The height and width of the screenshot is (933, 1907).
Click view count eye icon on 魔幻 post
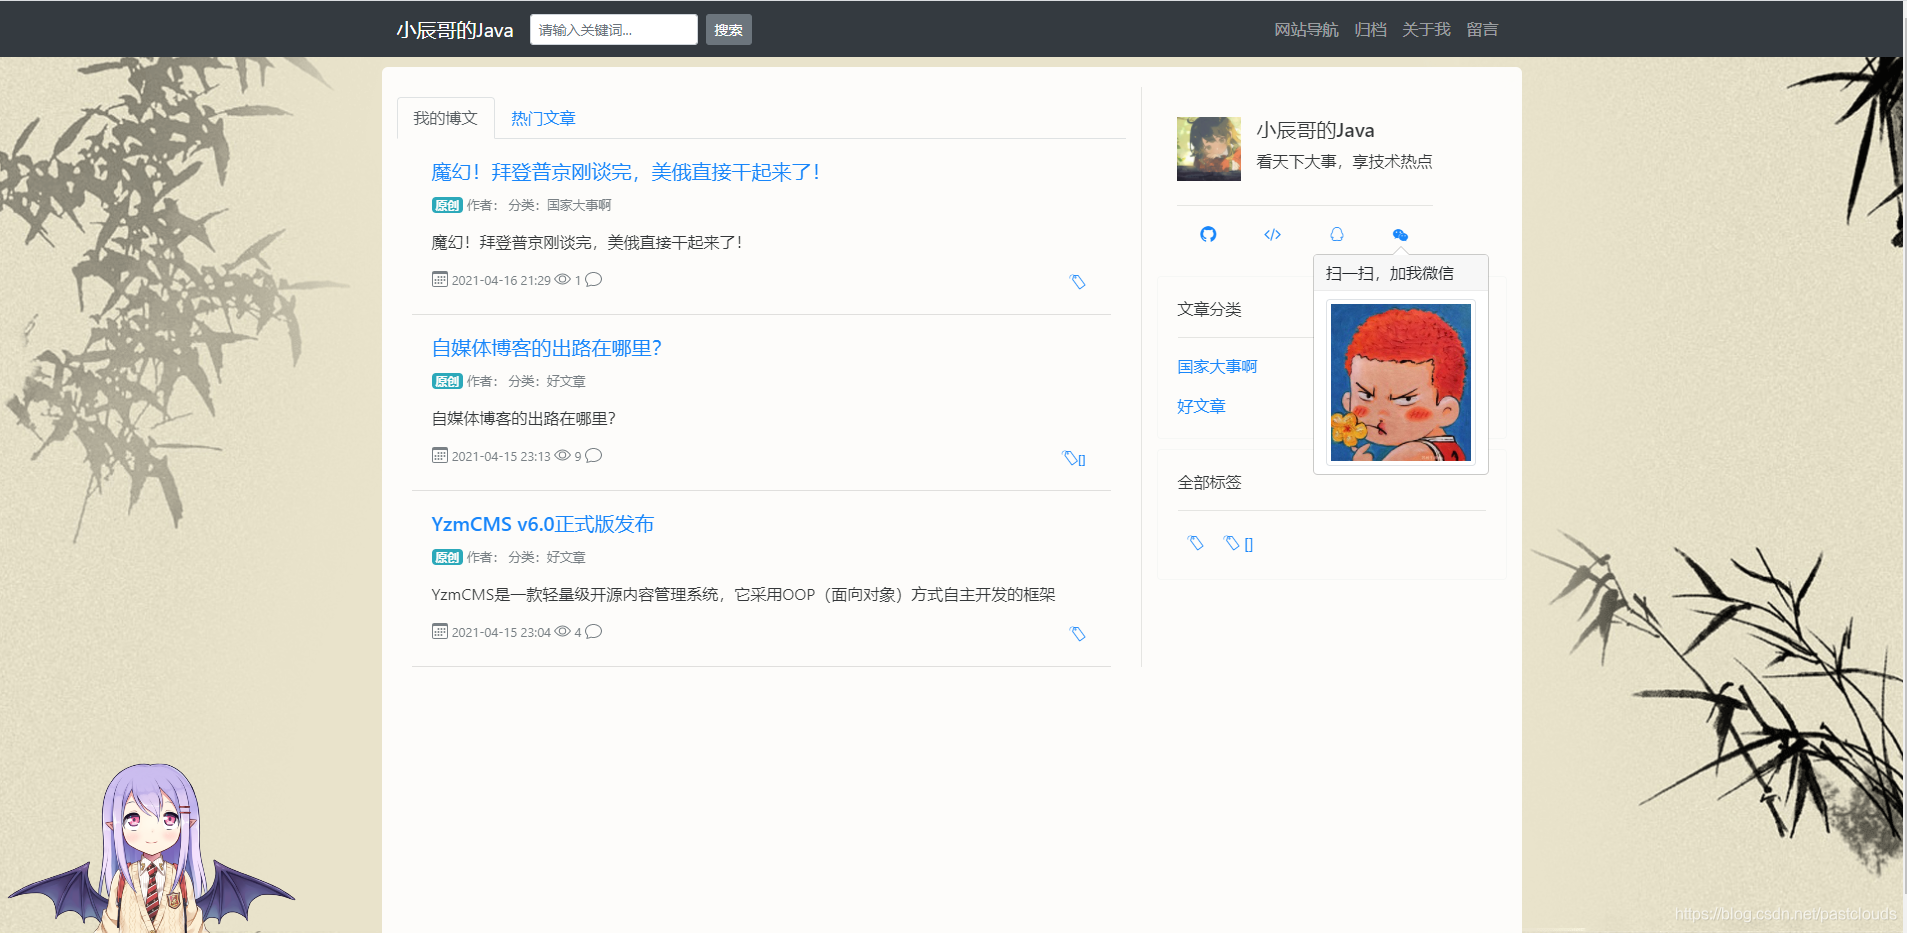coord(563,279)
